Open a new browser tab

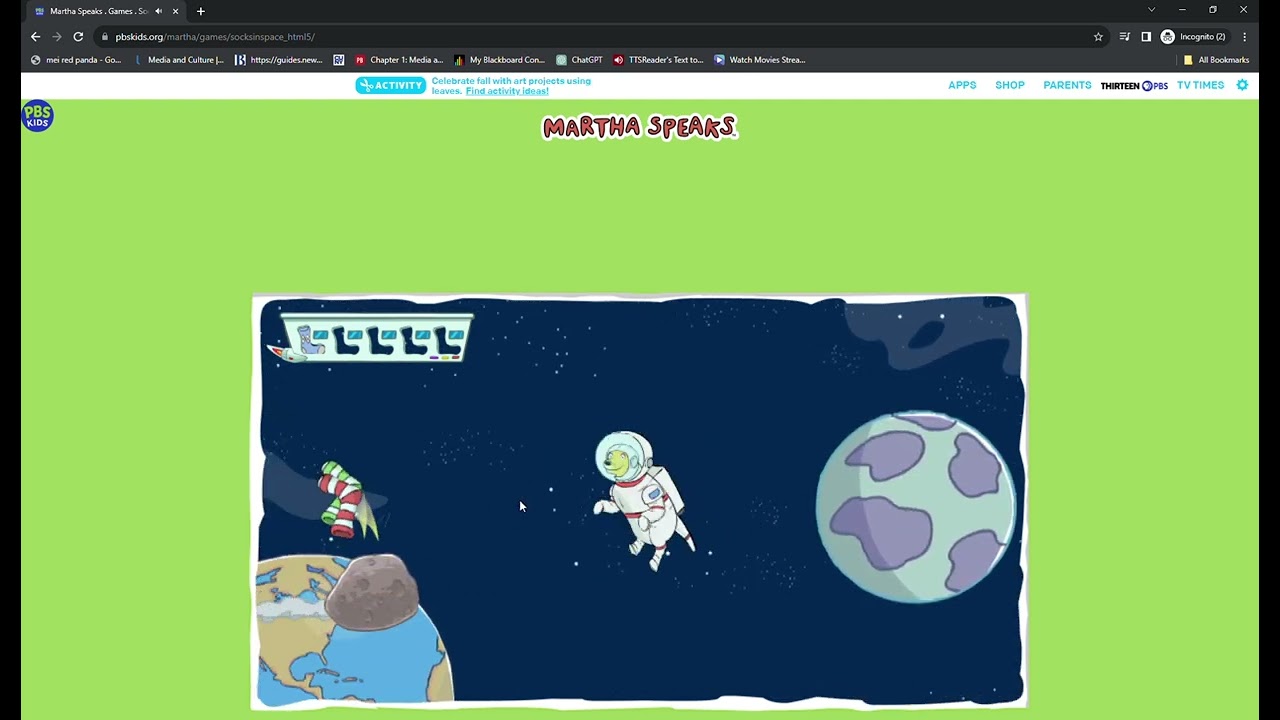click(x=200, y=11)
